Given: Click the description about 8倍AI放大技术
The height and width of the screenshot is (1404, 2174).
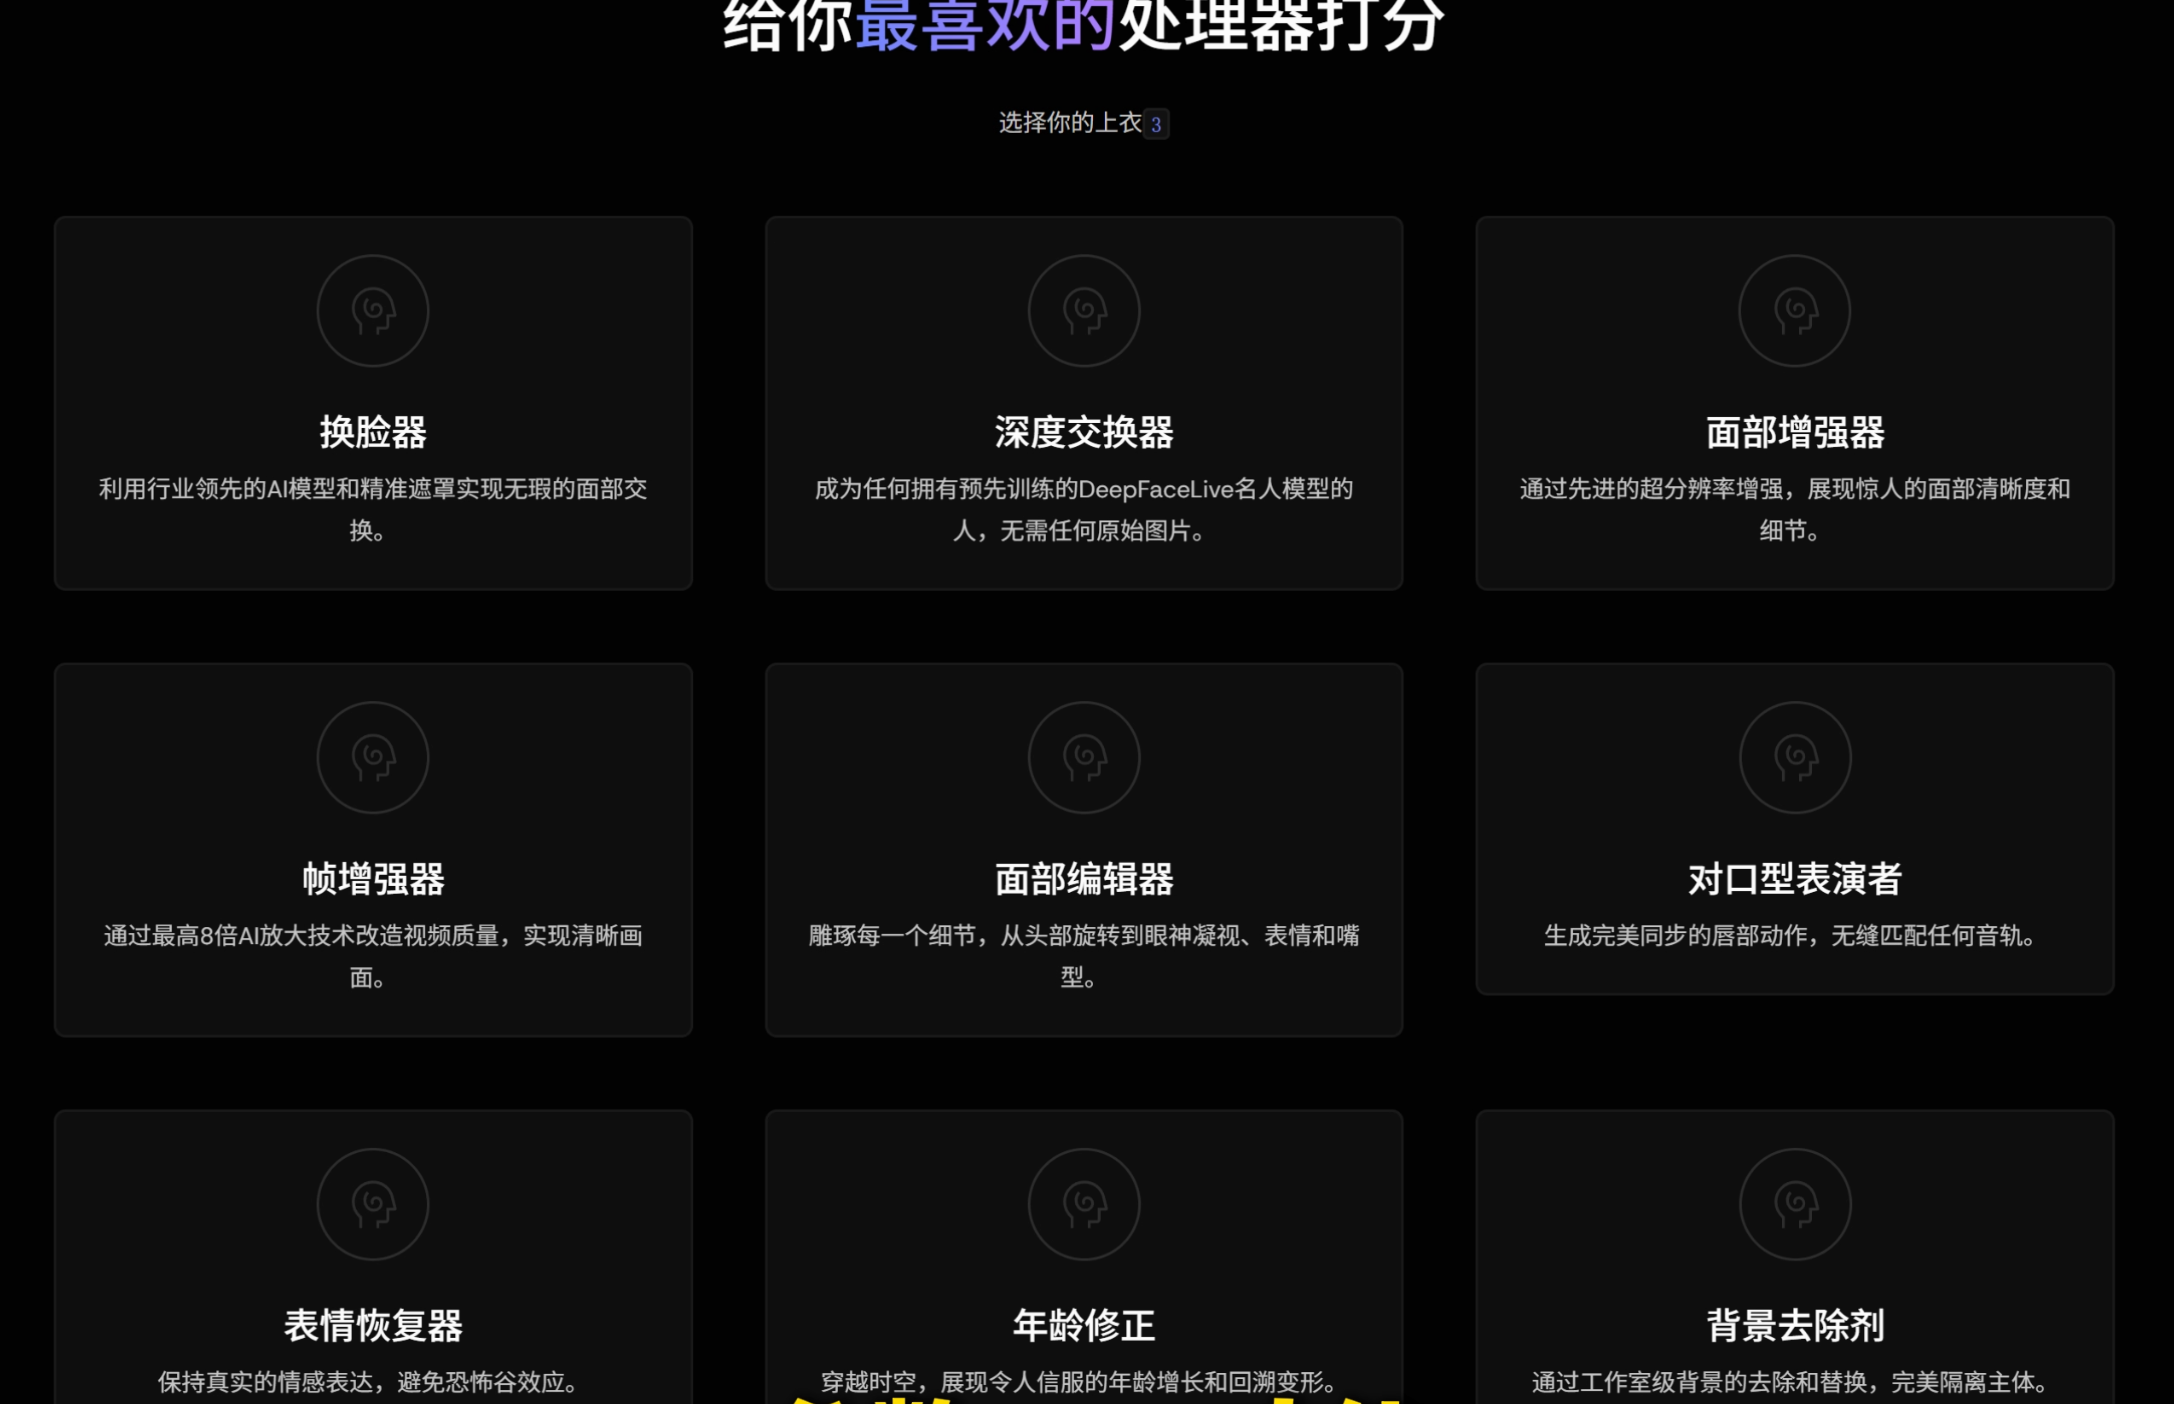Looking at the screenshot, I should coord(373,956).
